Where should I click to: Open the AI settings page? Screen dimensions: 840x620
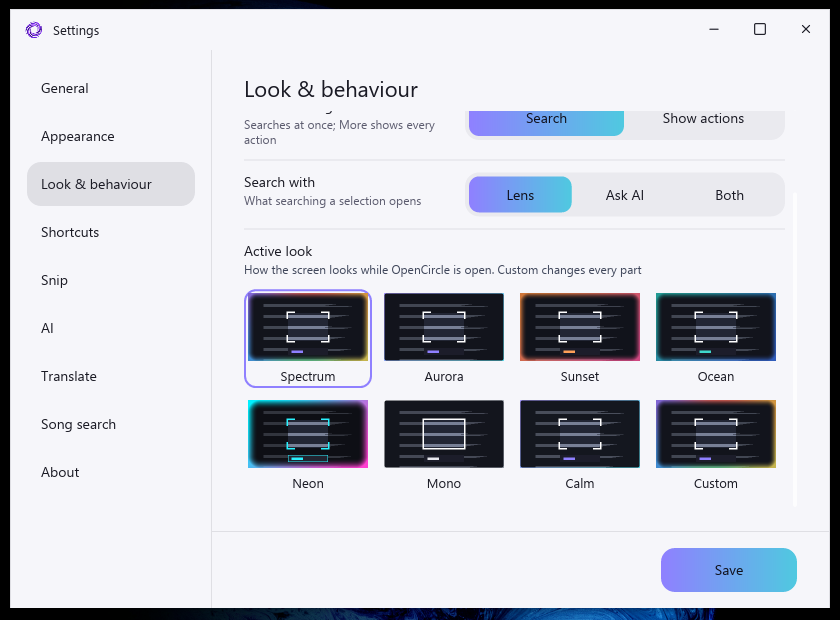click(x=111, y=328)
